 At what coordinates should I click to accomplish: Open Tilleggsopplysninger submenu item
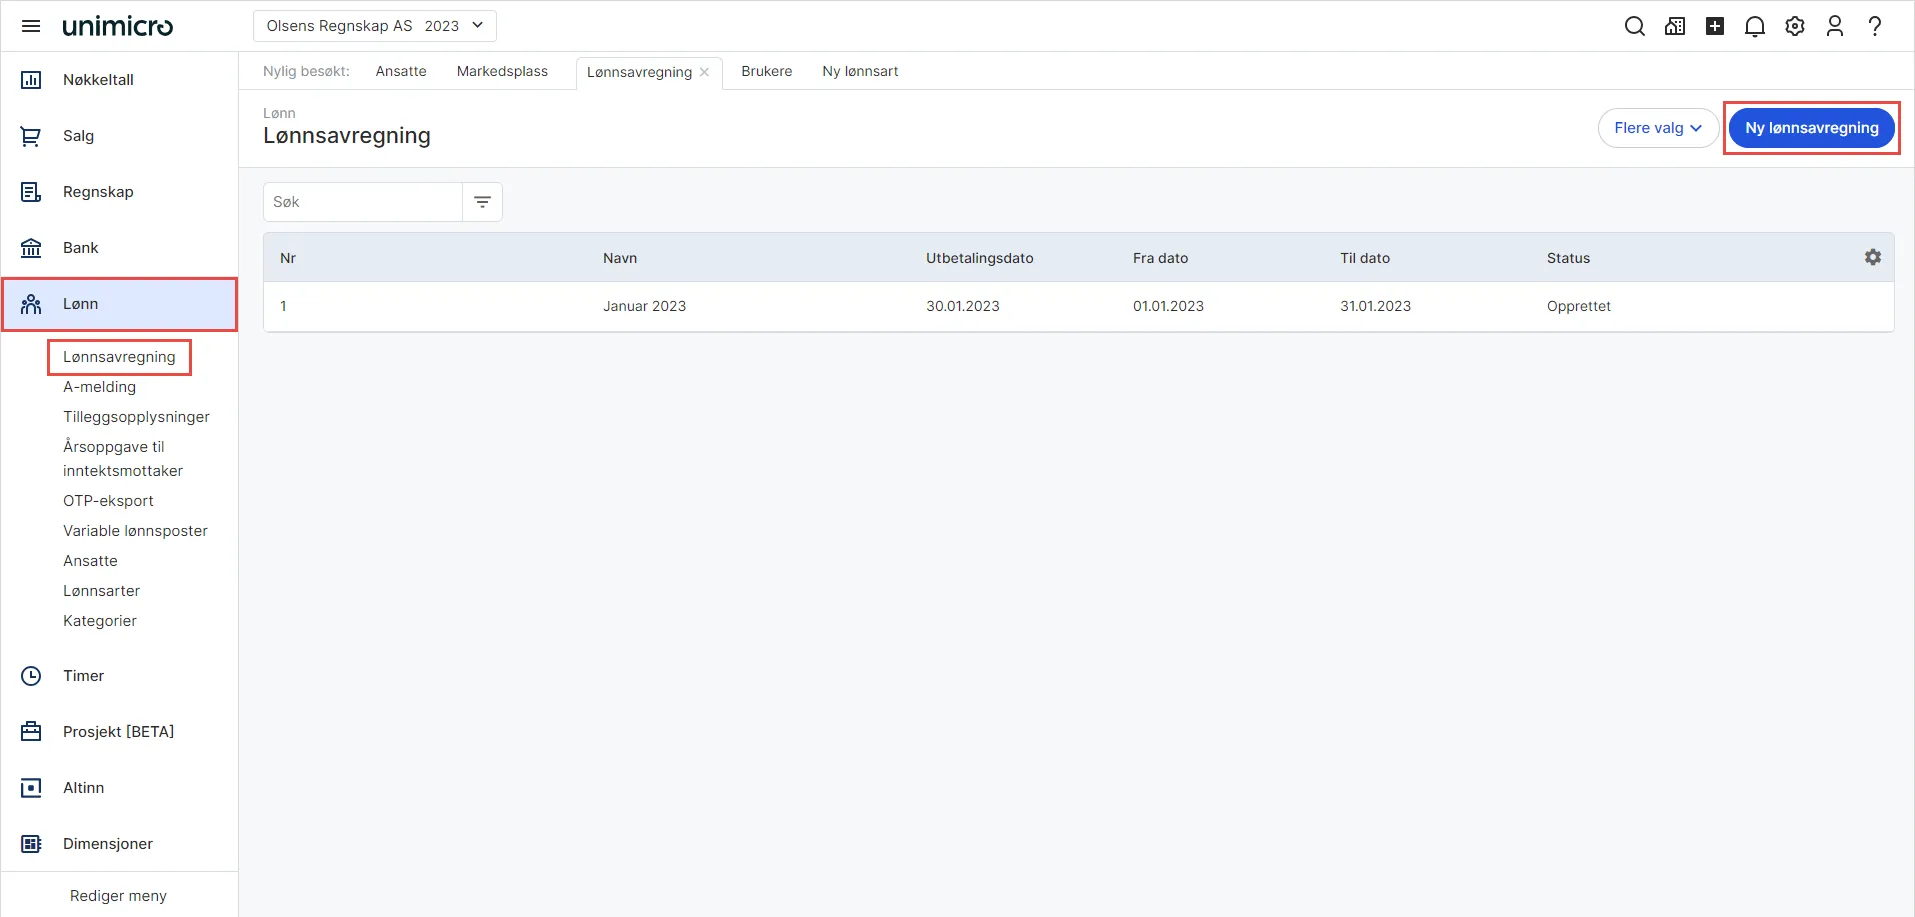coord(136,417)
